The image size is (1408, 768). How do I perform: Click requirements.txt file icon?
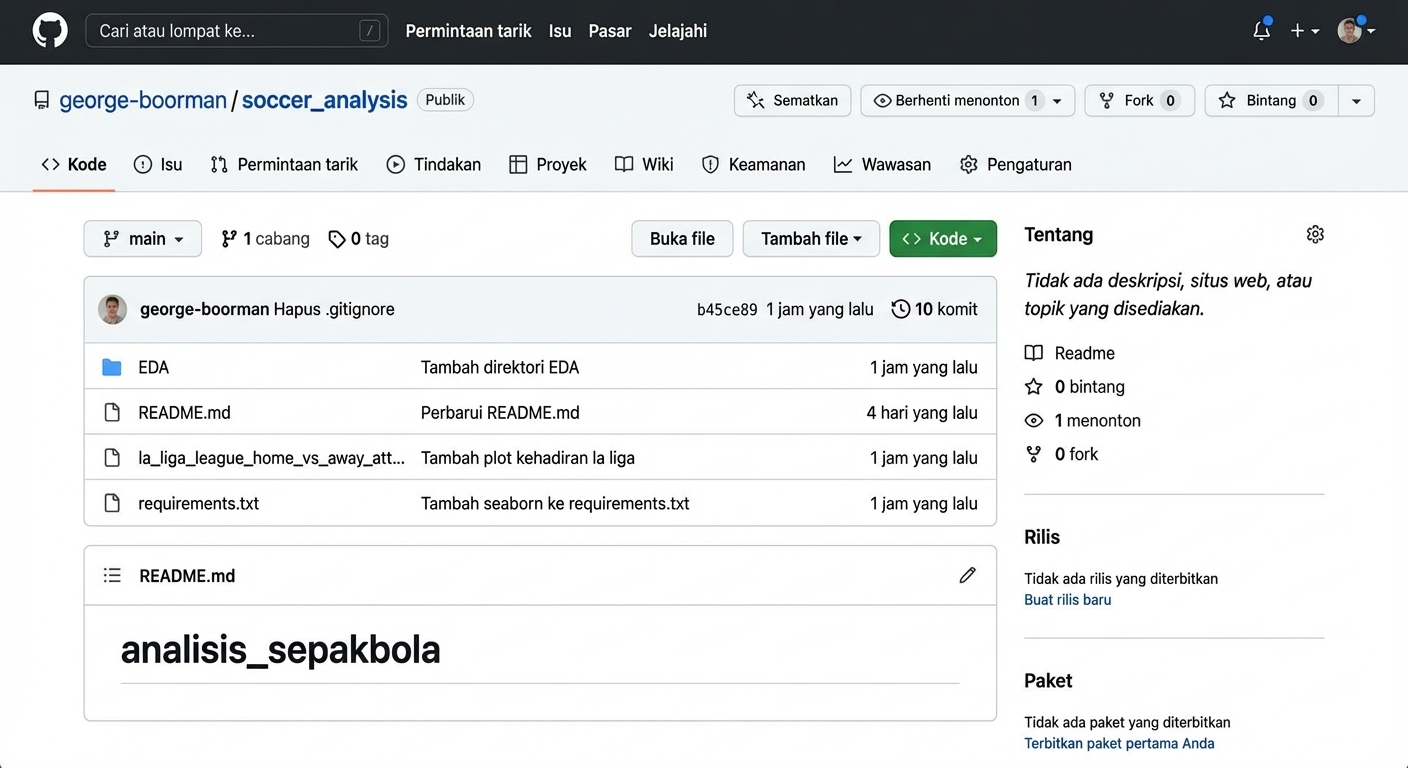[112, 503]
